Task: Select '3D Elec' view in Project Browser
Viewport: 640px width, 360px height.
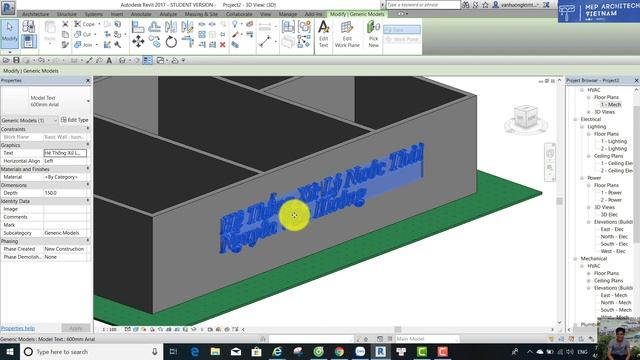Action: tap(609, 215)
